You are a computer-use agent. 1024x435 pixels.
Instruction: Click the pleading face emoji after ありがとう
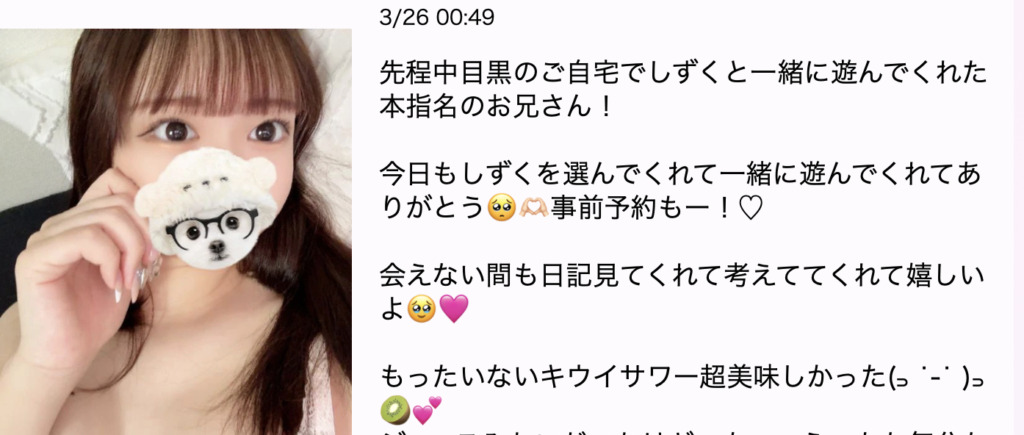[501, 209]
